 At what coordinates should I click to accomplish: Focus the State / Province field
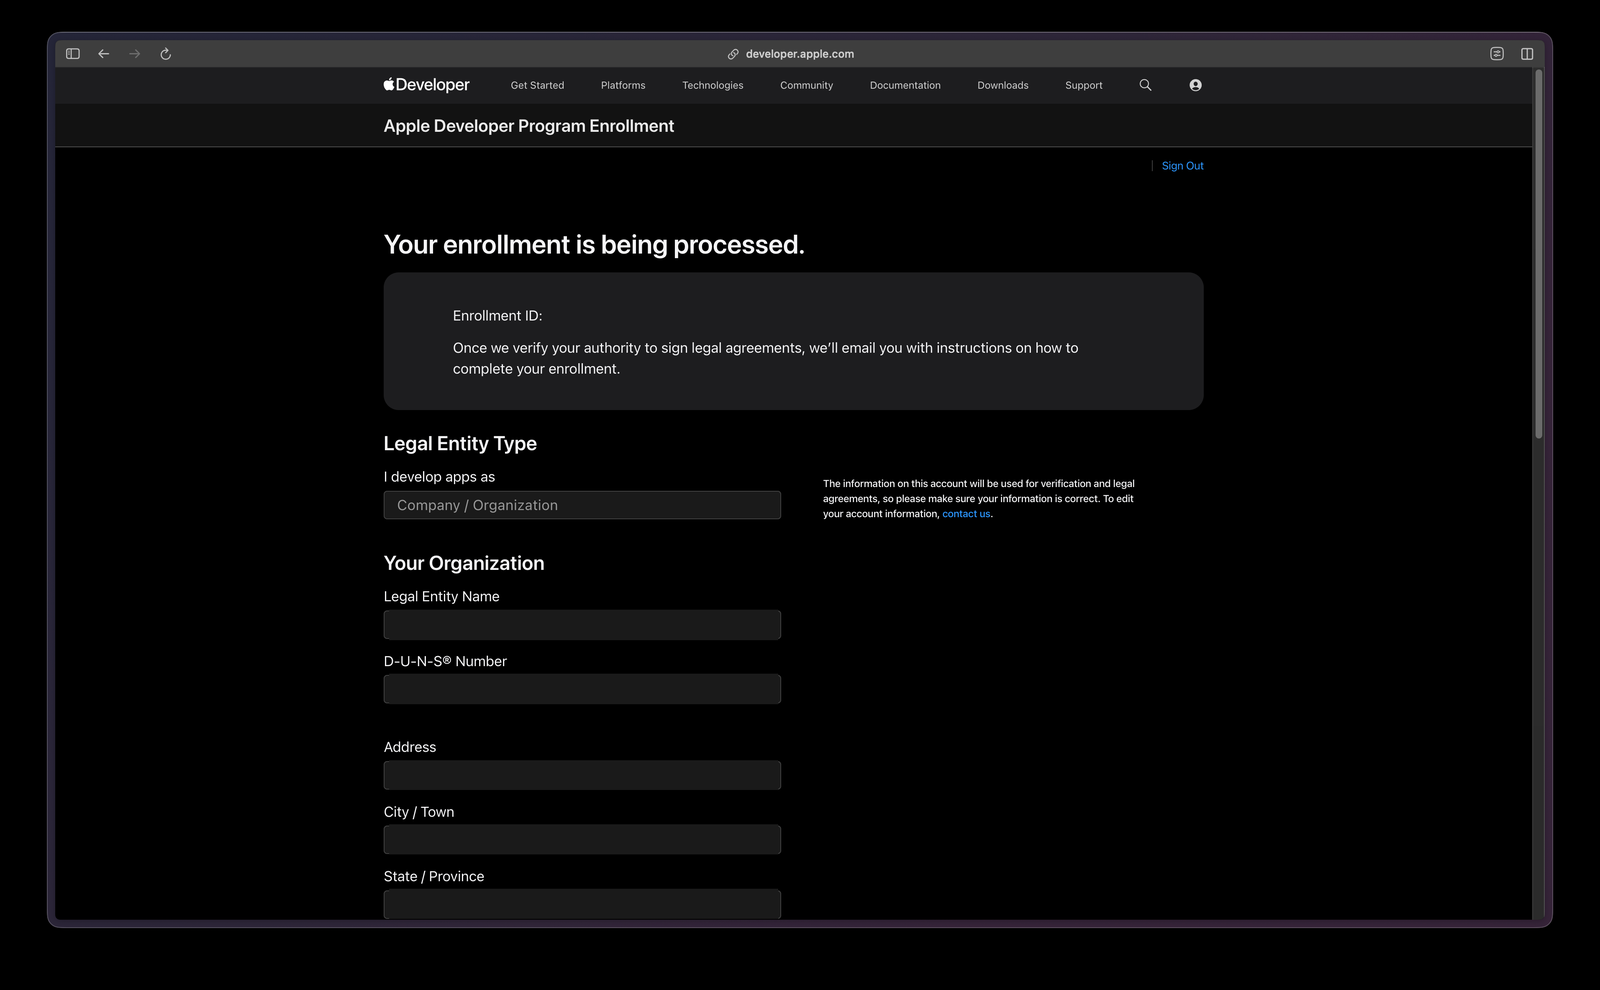pyautogui.click(x=582, y=904)
